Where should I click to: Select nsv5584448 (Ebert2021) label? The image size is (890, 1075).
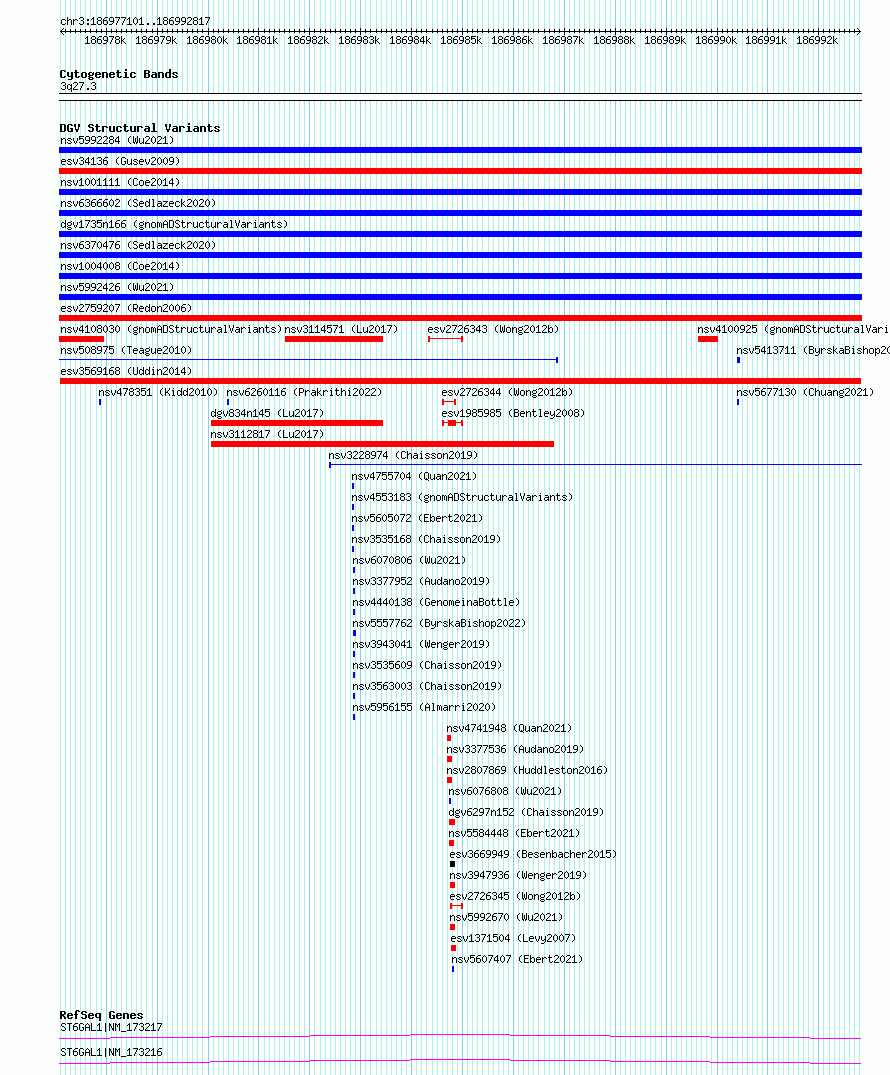pyautogui.click(x=514, y=833)
